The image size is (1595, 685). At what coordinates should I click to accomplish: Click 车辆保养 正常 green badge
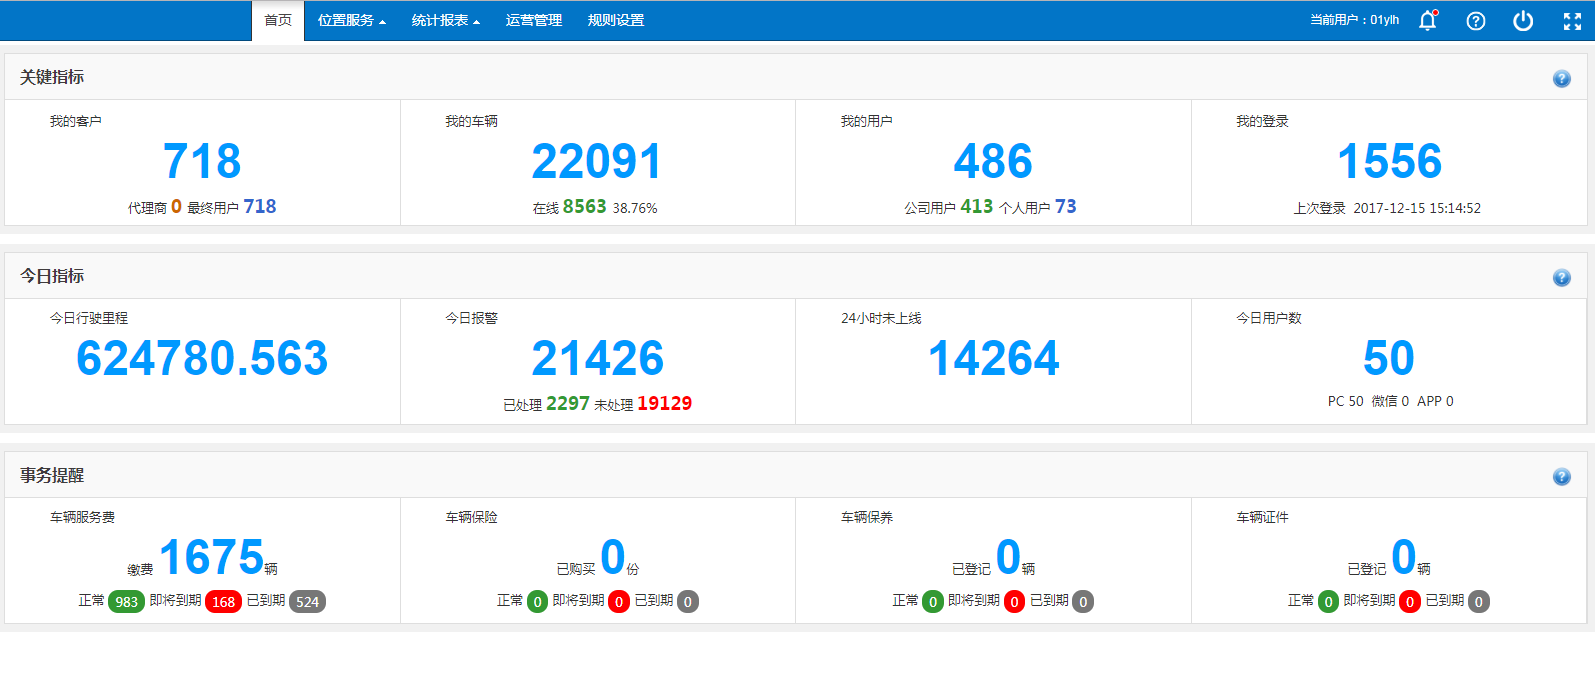[933, 602]
